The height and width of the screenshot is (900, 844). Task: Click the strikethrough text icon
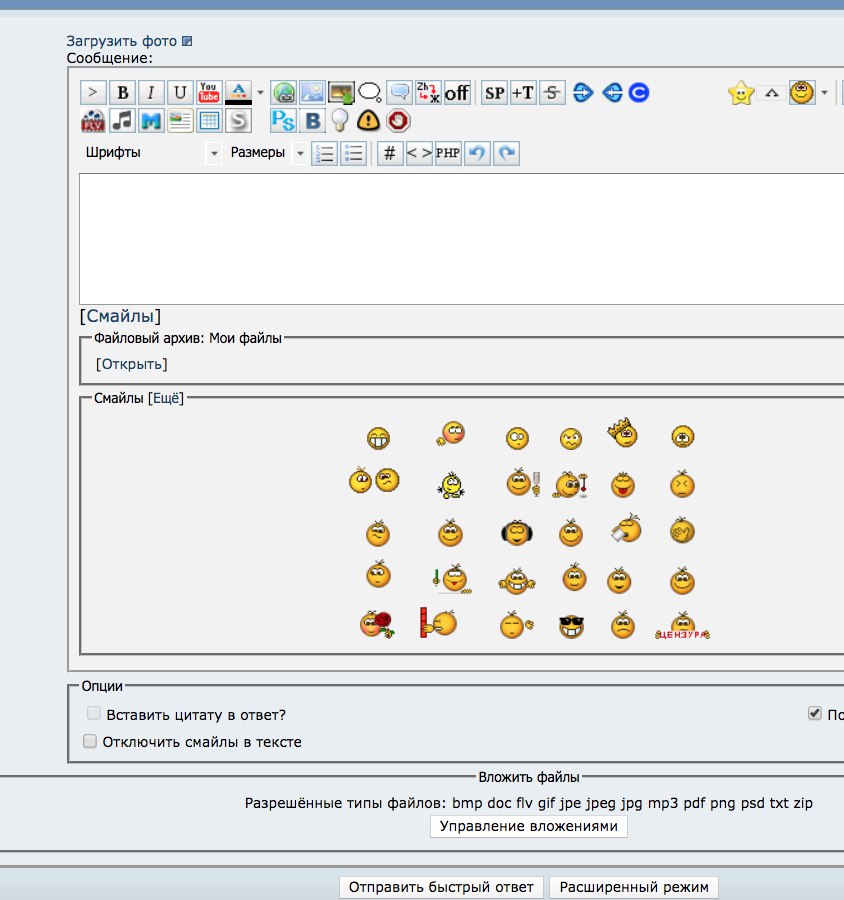552,93
